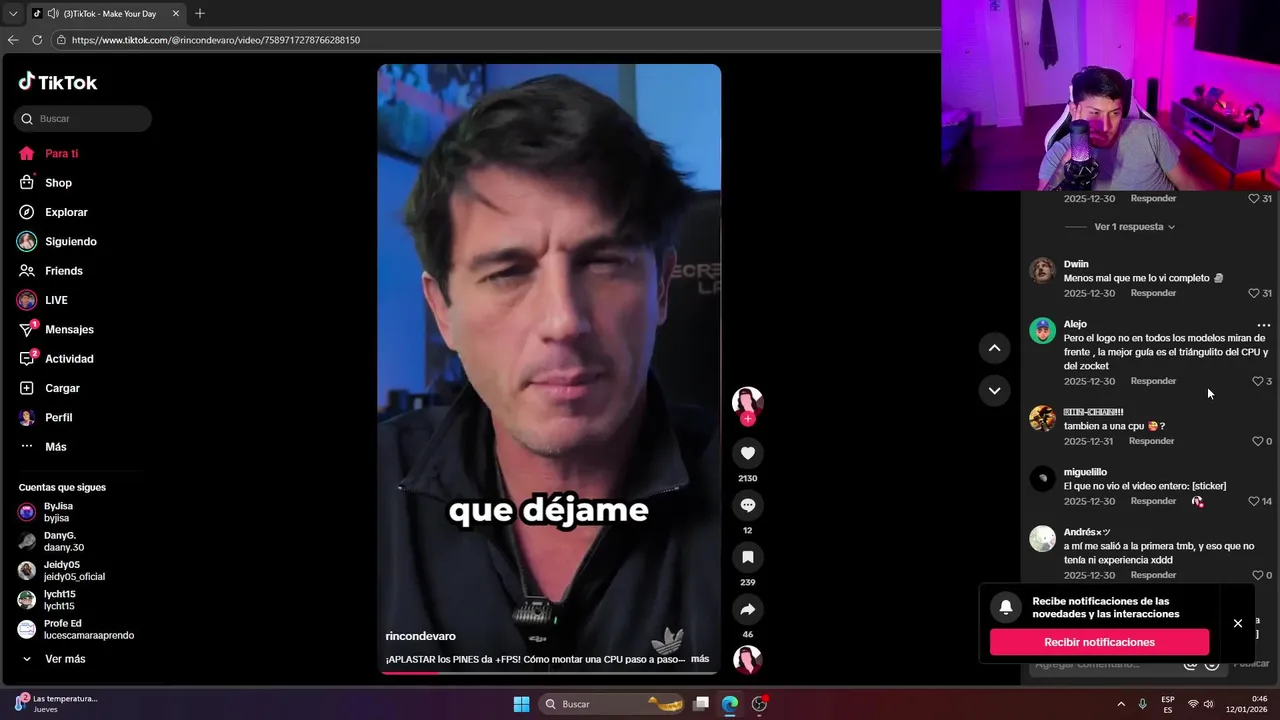Viewport: 1280px width, 720px height.
Task: Bookmark the video with favorites icon
Action: click(747, 557)
